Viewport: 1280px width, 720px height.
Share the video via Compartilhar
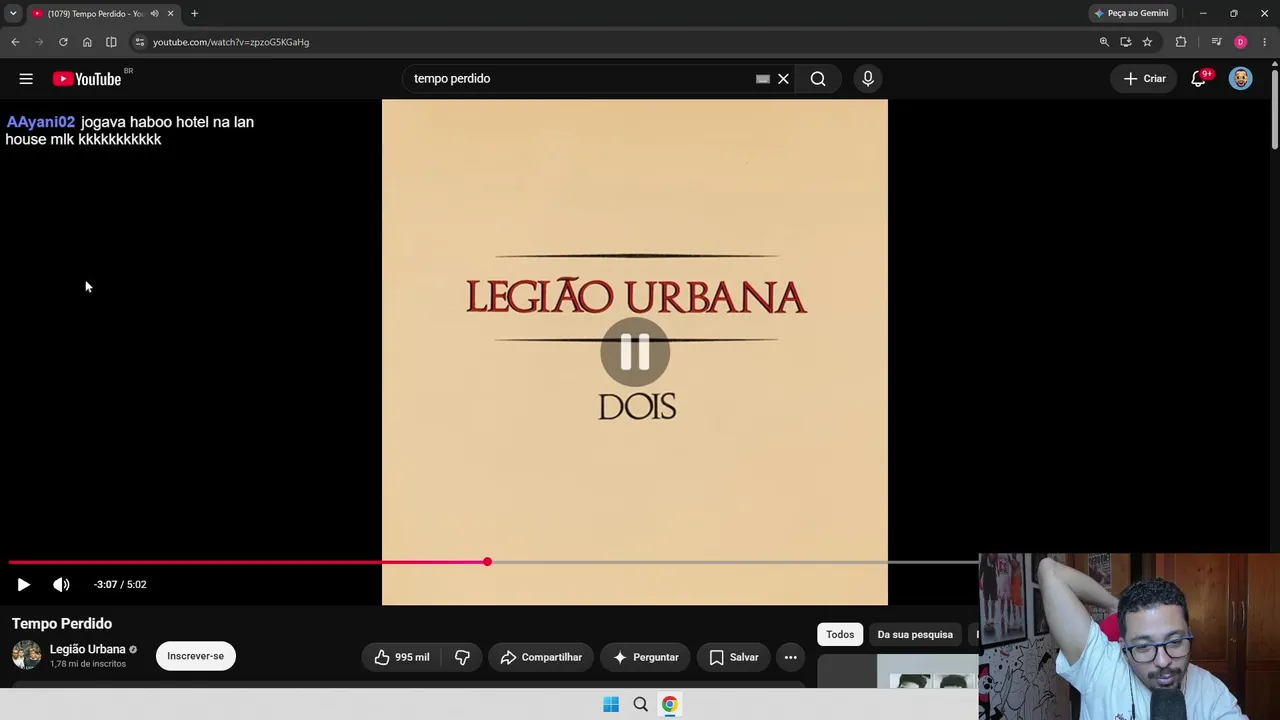point(541,657)
